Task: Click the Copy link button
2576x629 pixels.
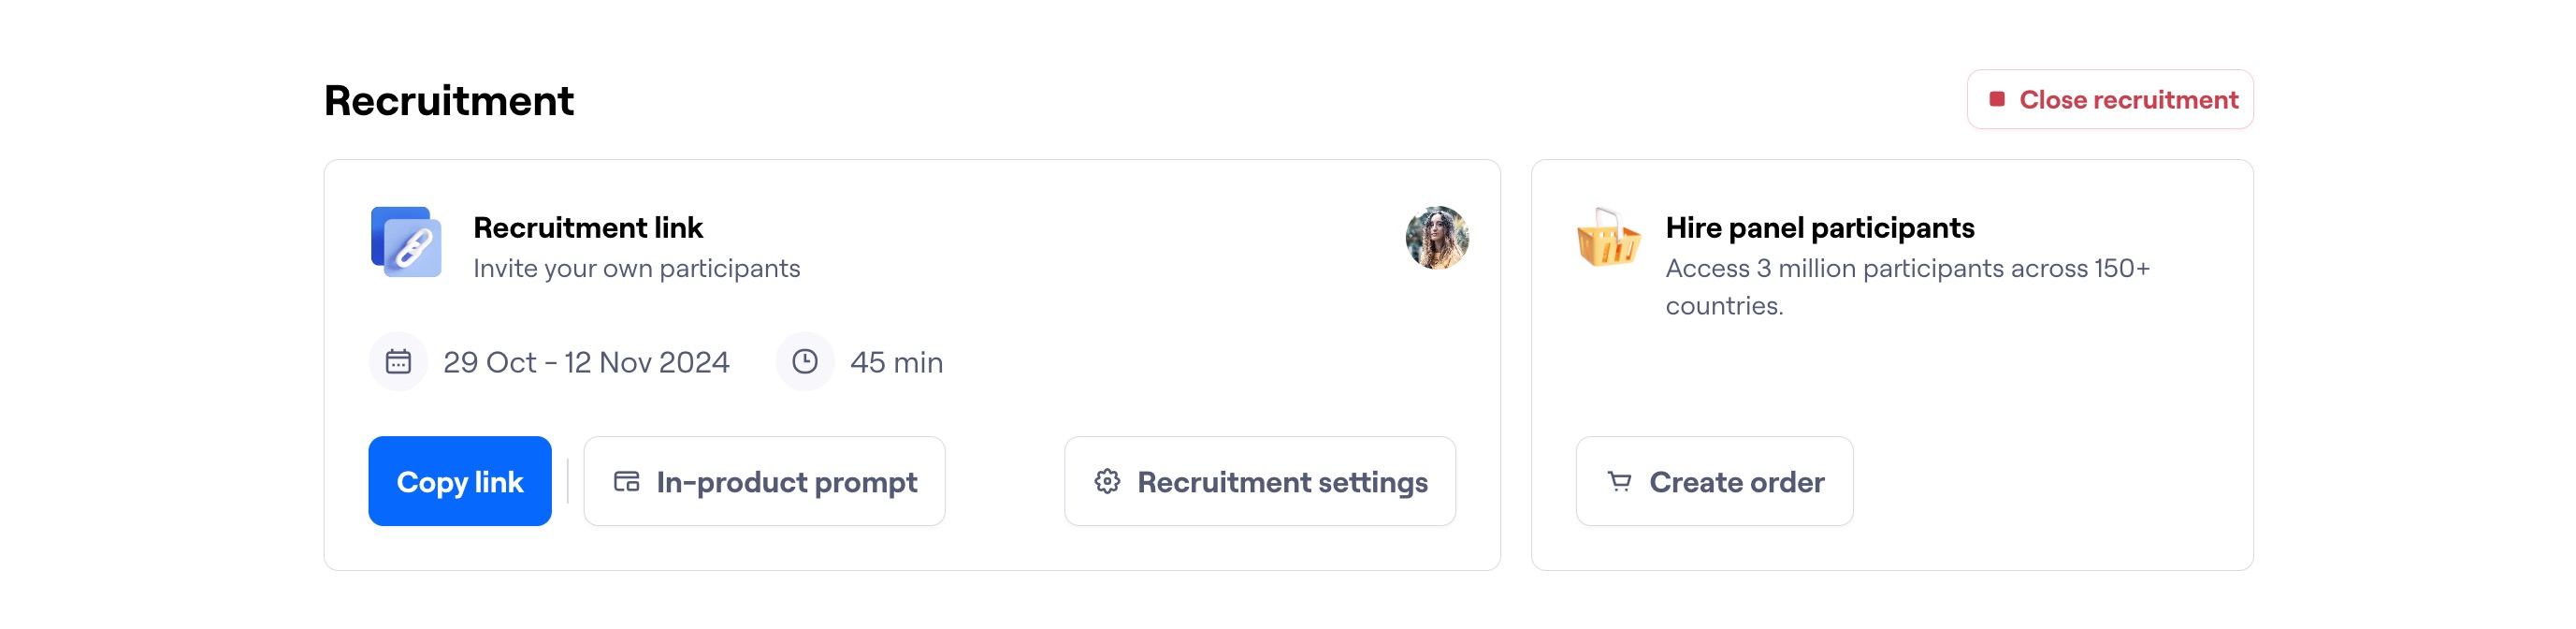Action: point(459,481)
